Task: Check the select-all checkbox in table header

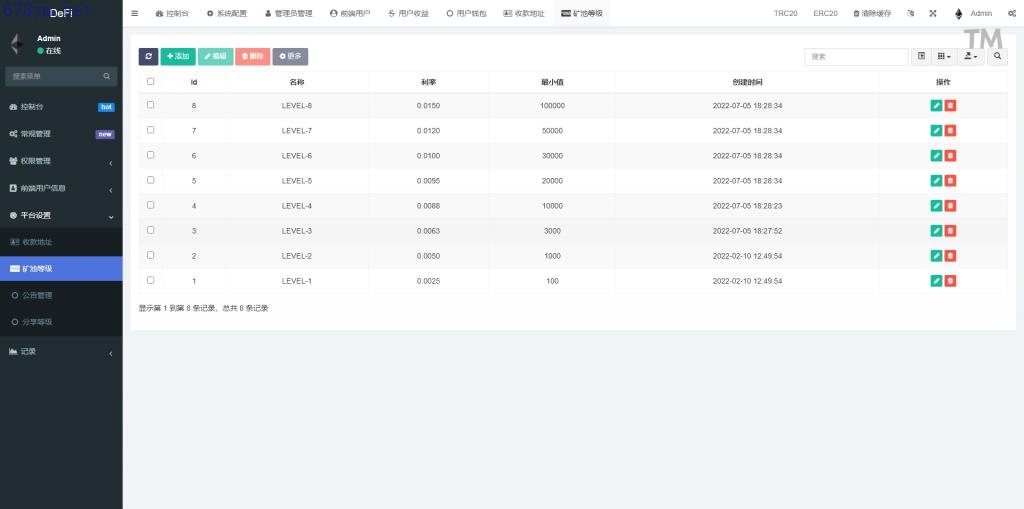Action: click(151, 81)
